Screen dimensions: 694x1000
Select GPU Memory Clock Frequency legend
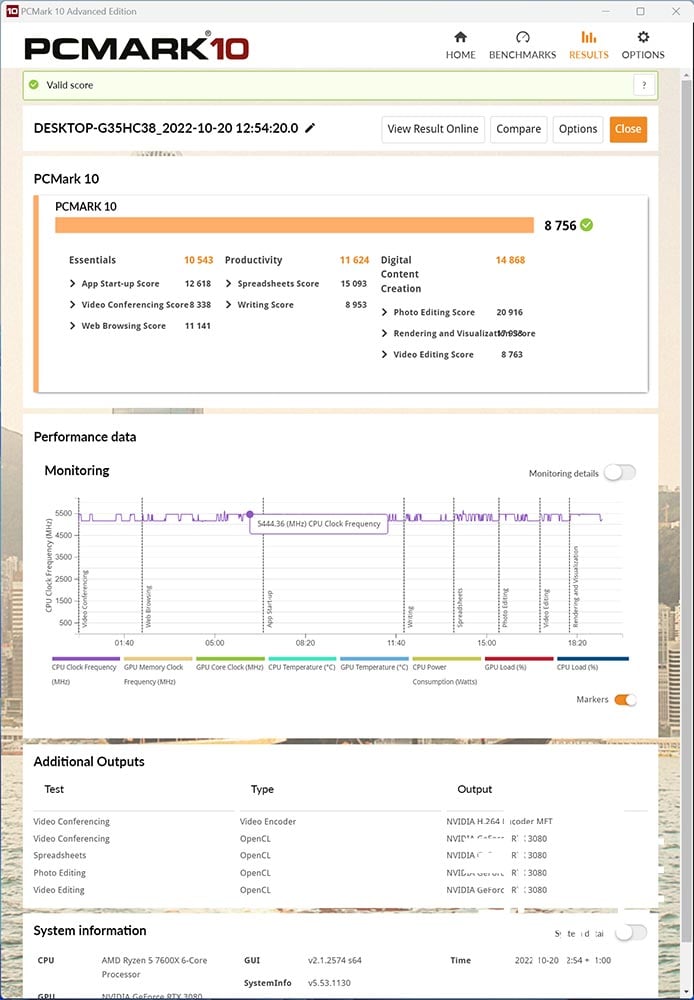point(158,670)
